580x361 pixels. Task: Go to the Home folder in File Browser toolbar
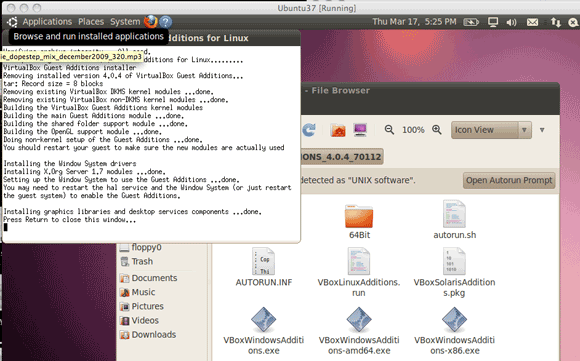click(338, 130)
